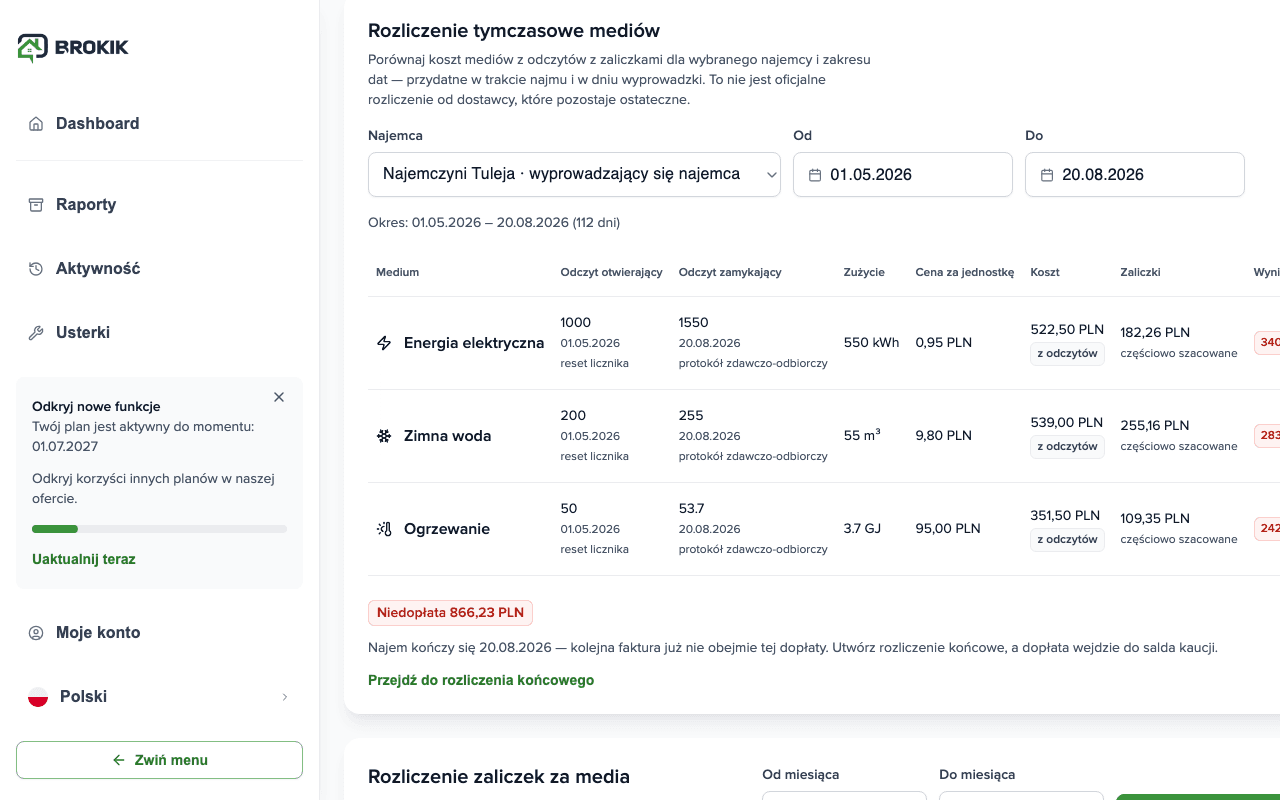The image size is (1280, 800).
Task: Click the Odczyt zamykający column header
Action: point(730,272)
